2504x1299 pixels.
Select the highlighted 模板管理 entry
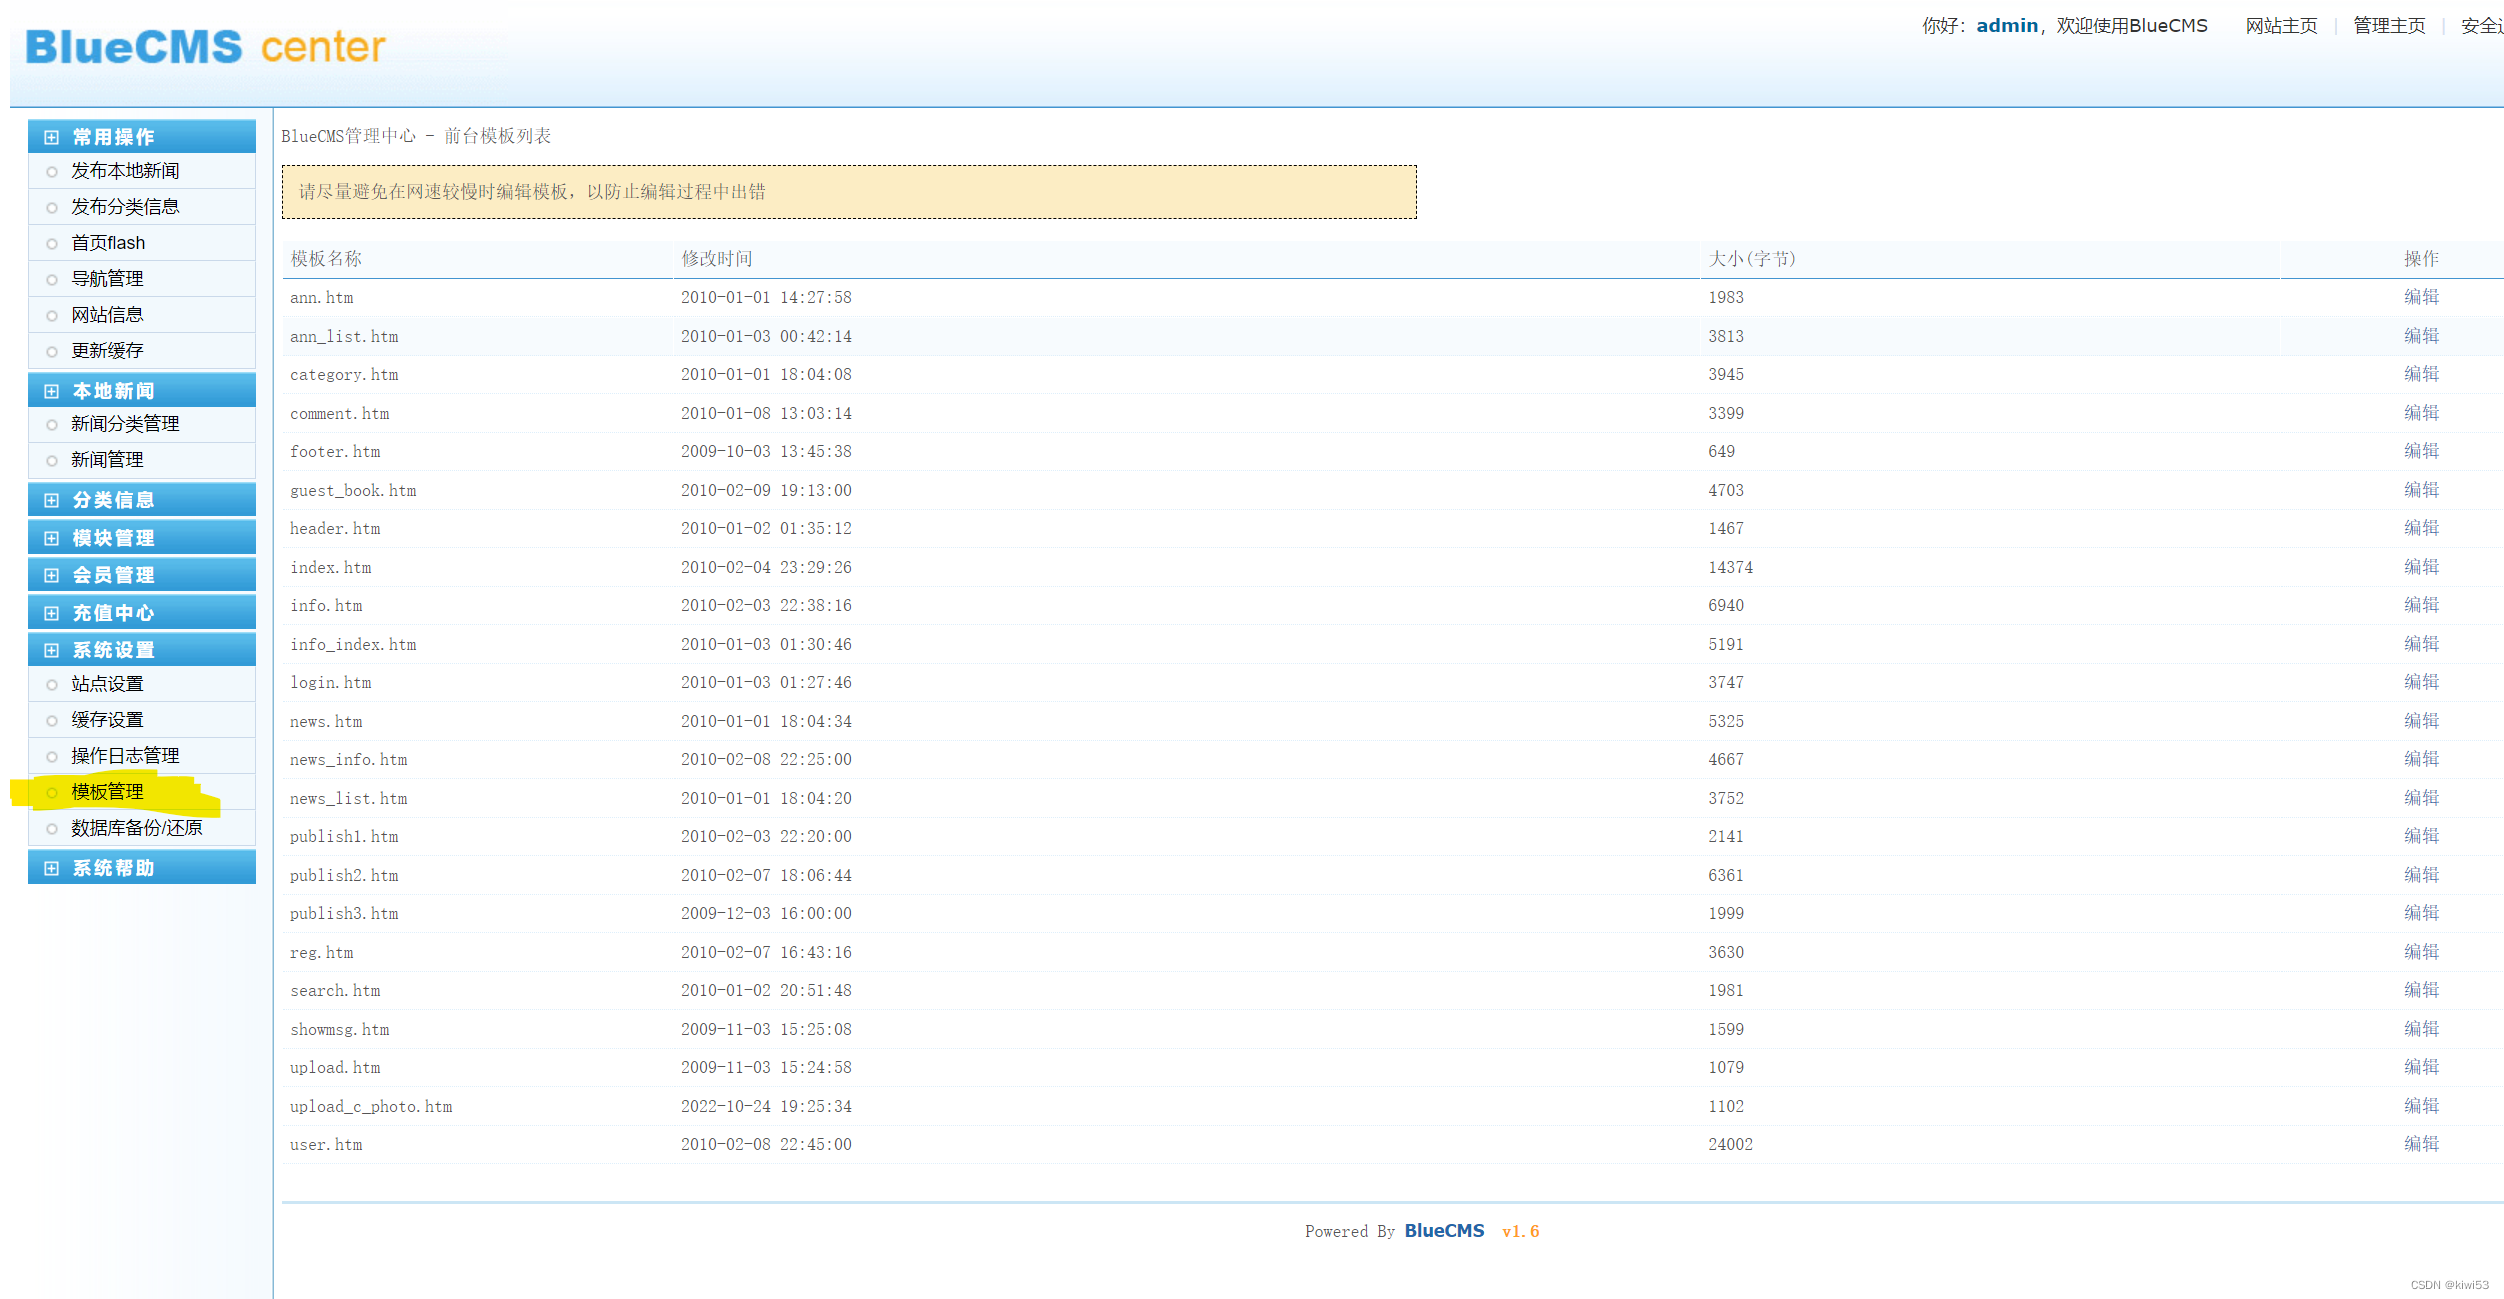(x=105, y=791)
